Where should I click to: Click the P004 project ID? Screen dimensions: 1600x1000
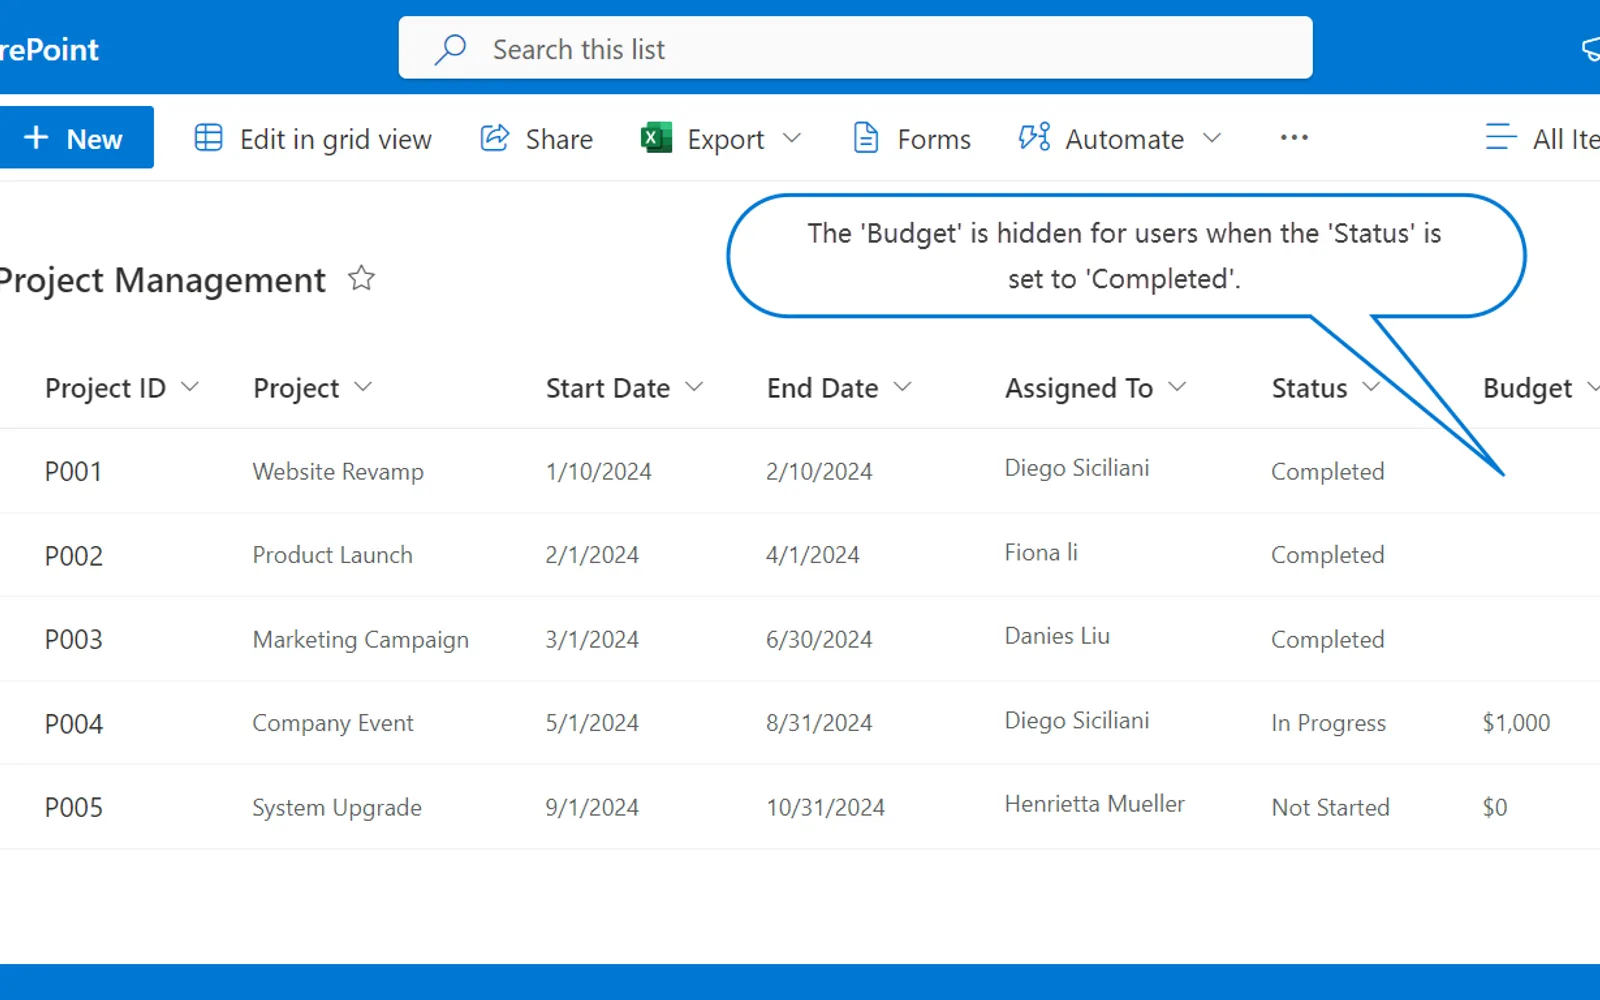(73, 723)
